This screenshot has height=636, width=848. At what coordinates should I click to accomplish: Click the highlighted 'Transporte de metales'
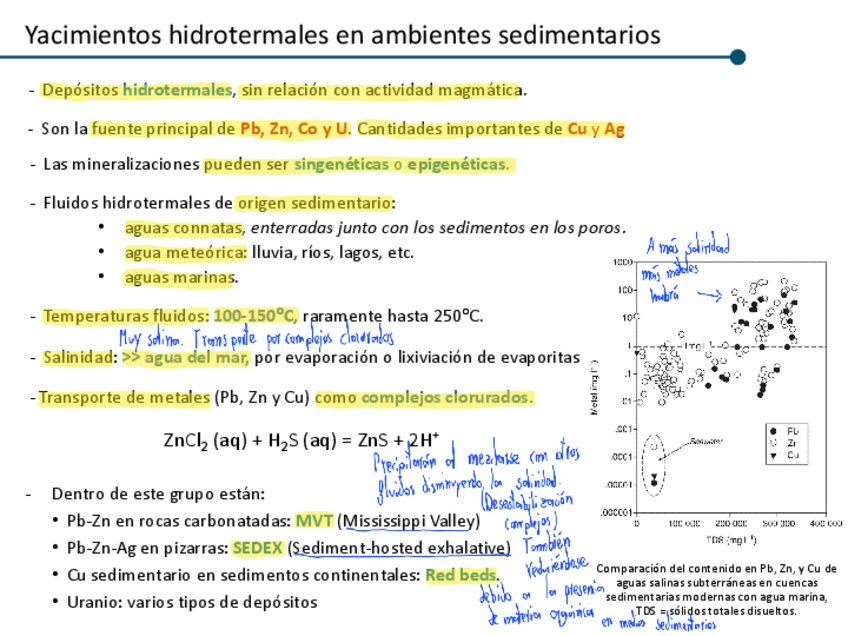pos(124,398)
